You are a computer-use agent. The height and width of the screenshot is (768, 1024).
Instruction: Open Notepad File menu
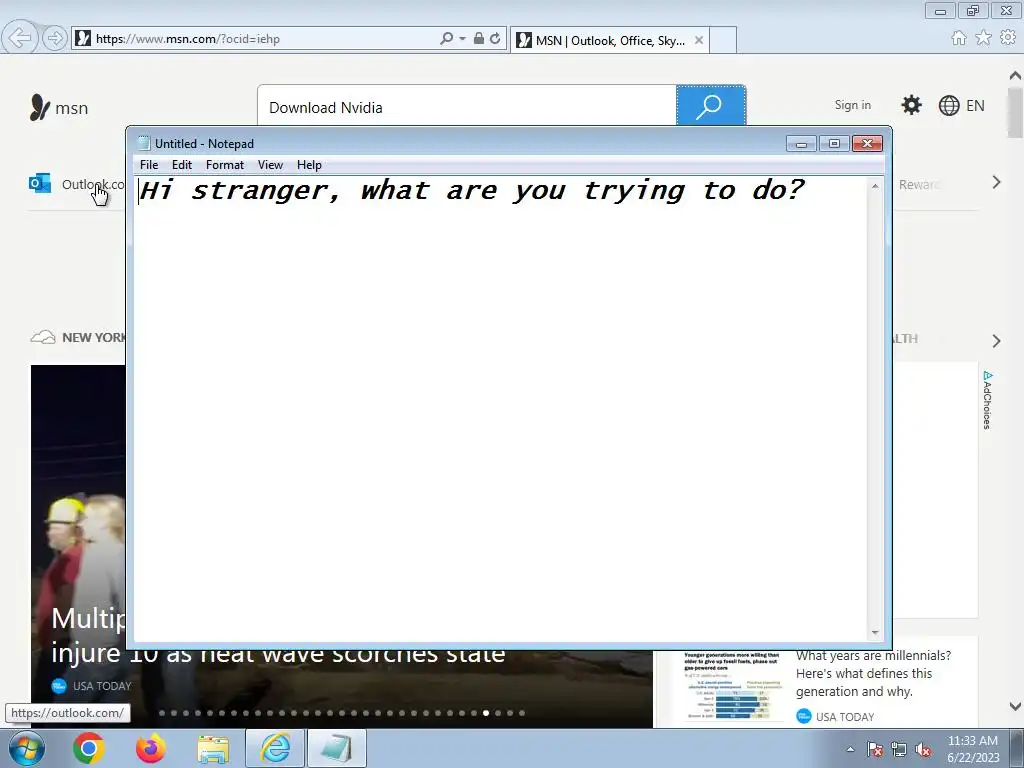tap(149, 165)
